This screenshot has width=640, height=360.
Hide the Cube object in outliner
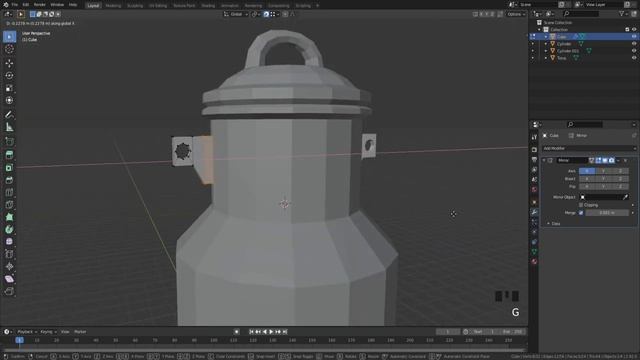coord(634,37)
